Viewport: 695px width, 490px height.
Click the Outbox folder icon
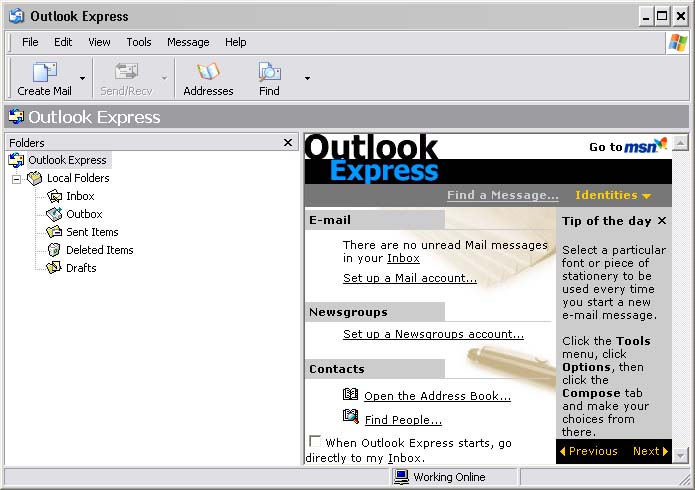(x=55, y=214)
